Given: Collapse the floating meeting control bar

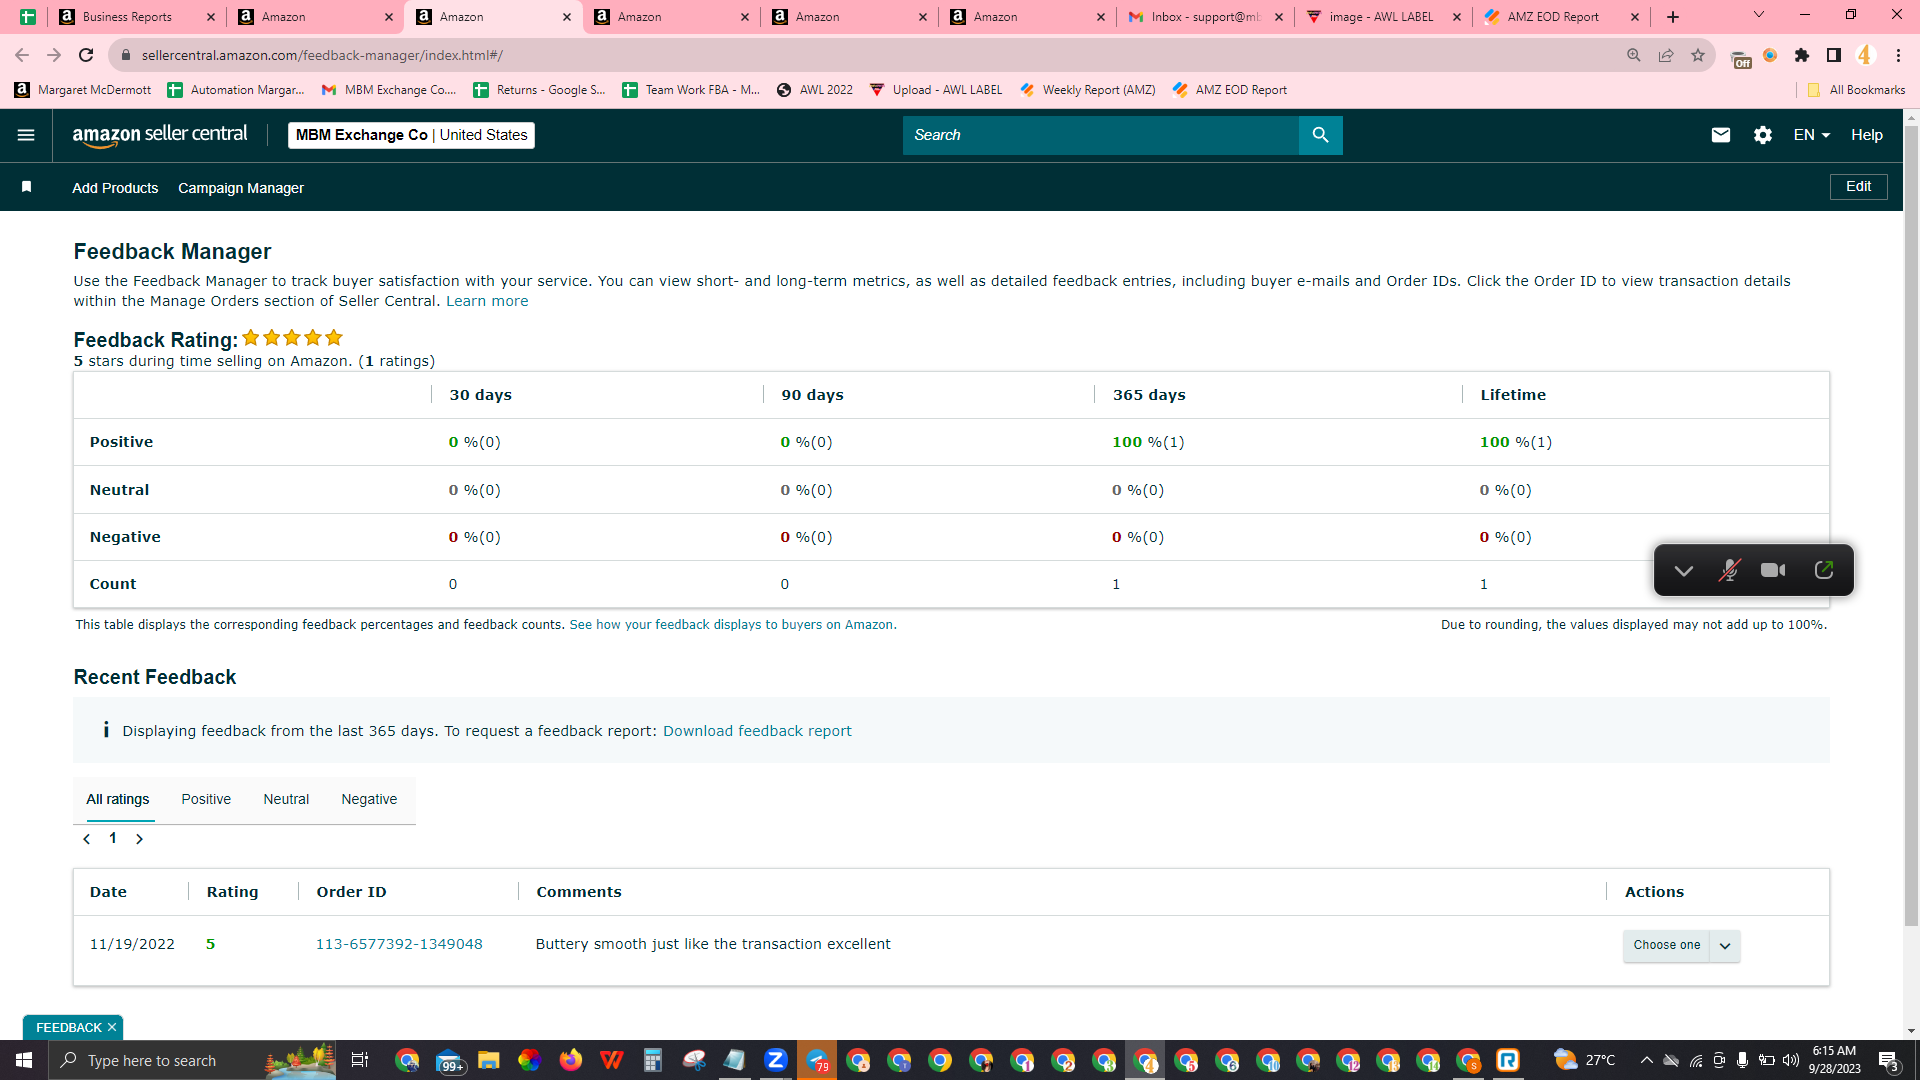Looking at the screenshot, I should (x=1683, y=570).
